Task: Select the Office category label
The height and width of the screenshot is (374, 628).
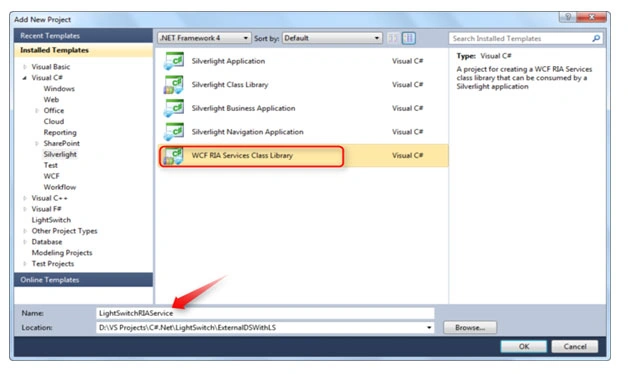Action: [54, 111]
